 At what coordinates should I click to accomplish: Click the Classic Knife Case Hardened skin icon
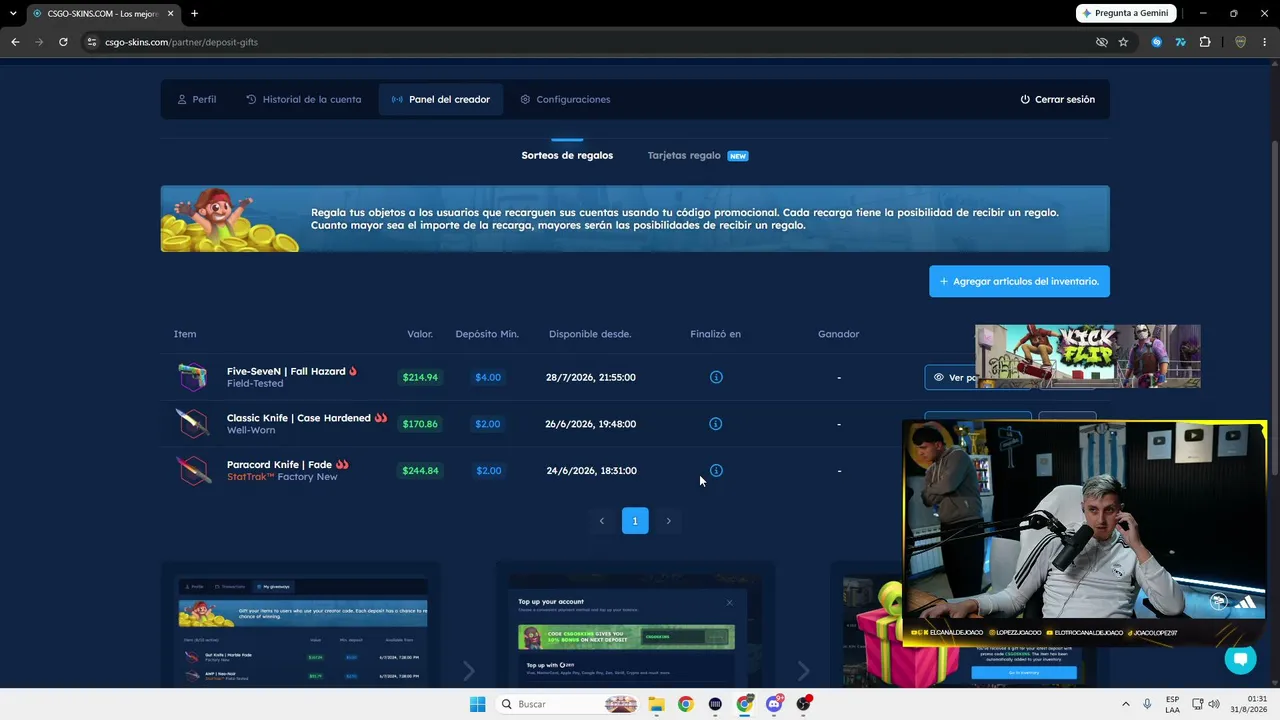point(193,424)
